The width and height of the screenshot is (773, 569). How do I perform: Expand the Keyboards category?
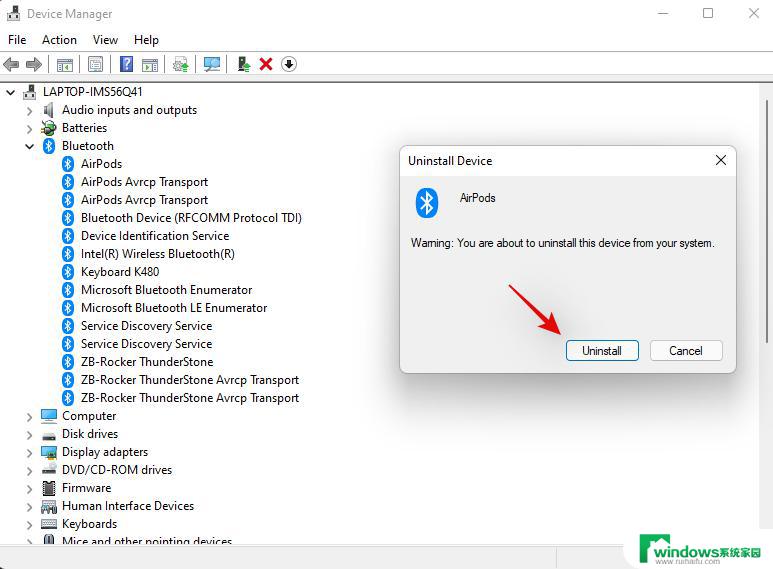[29, 525]
